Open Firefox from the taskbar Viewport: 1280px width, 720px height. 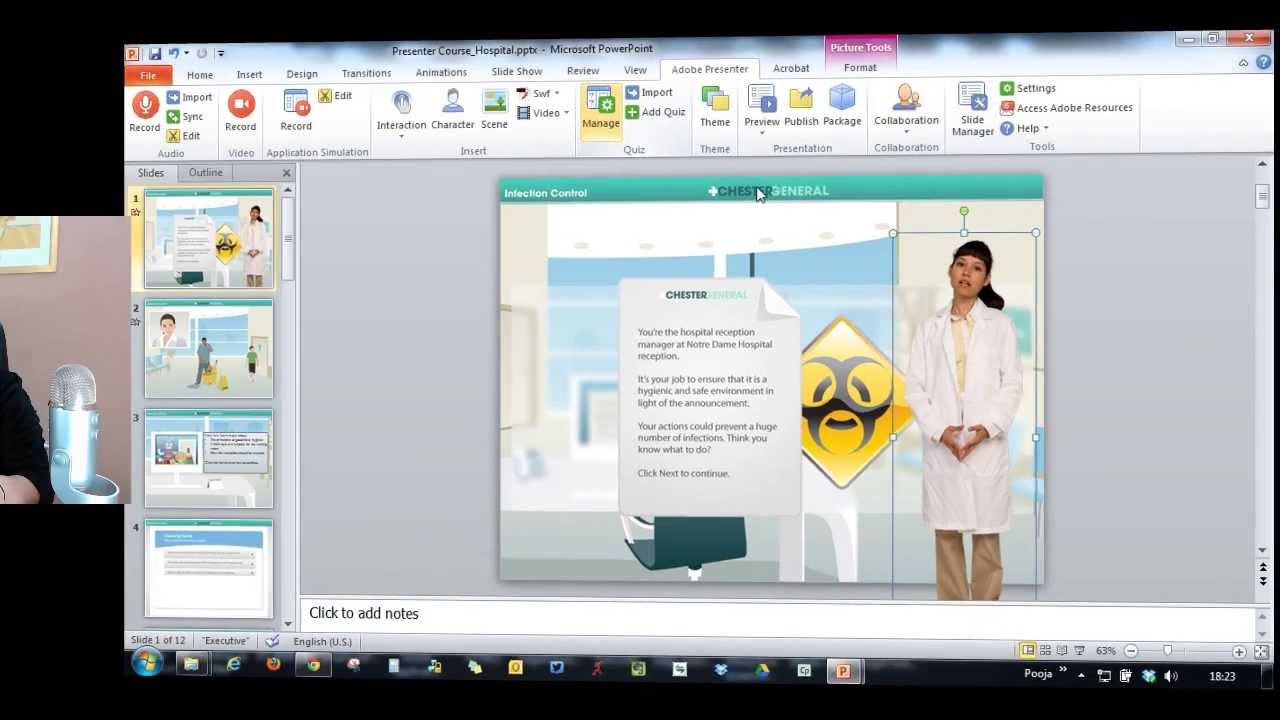coord(273,665)
